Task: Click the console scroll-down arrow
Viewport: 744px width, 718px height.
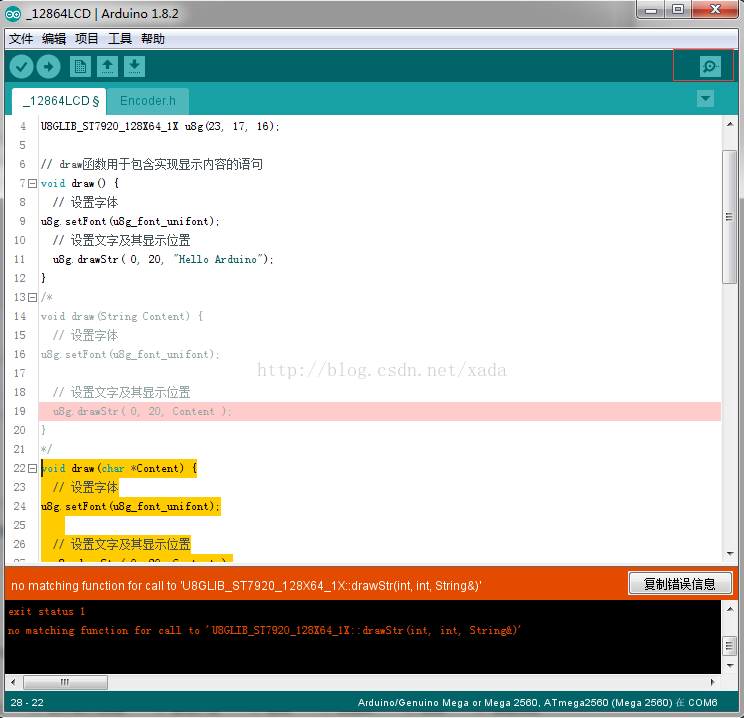Action: click(x=730, y=666)
